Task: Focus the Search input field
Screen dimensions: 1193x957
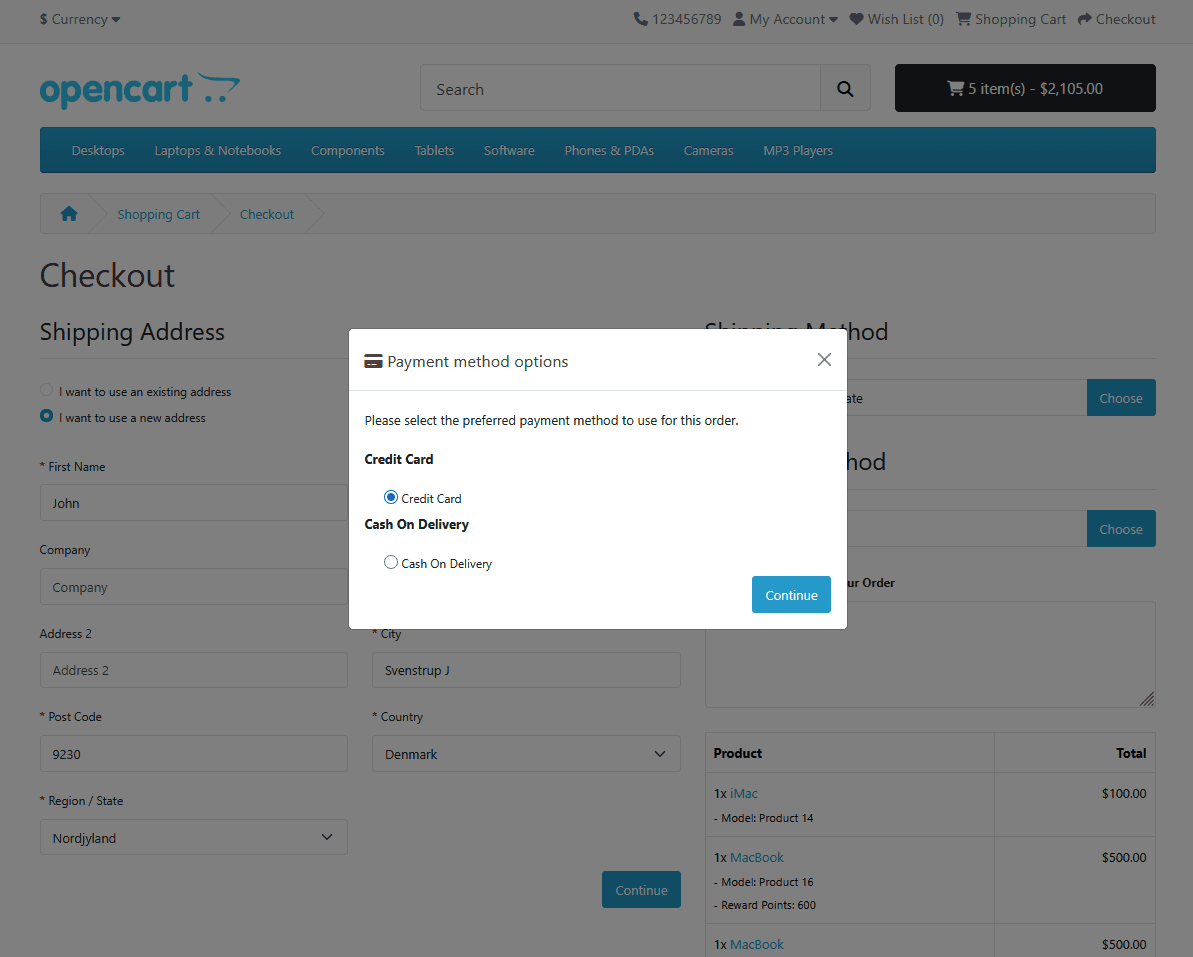Action: tap(620, 89)
